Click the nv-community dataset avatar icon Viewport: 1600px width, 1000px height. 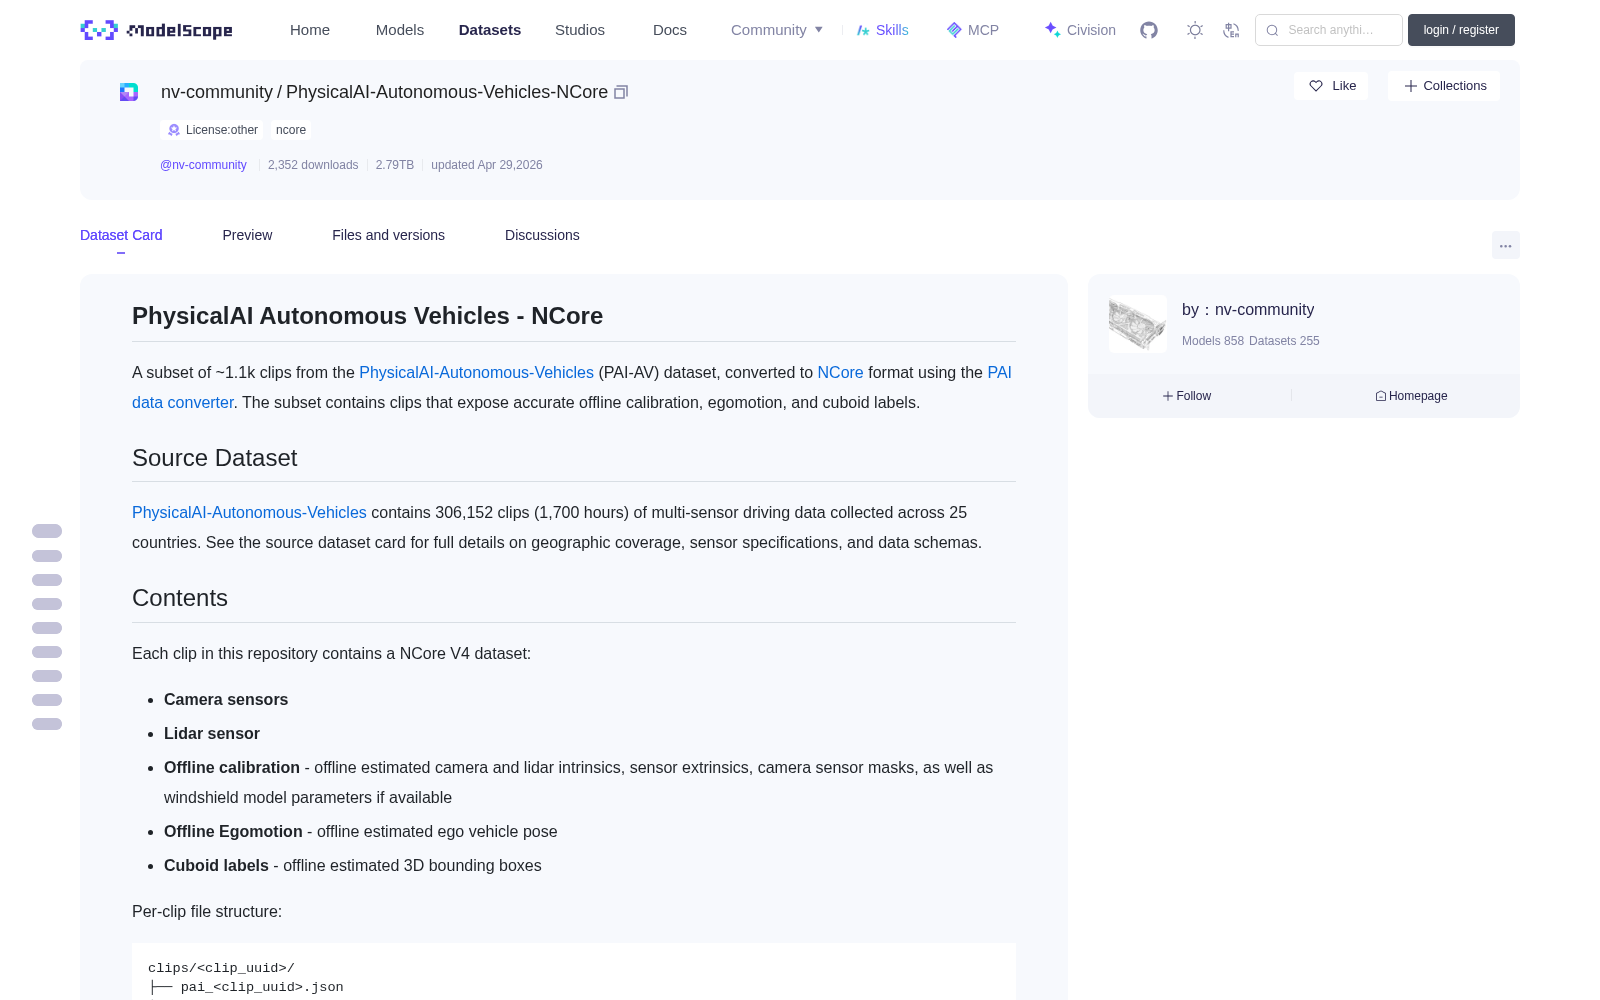pyautogui.click(x=129, y=92)
